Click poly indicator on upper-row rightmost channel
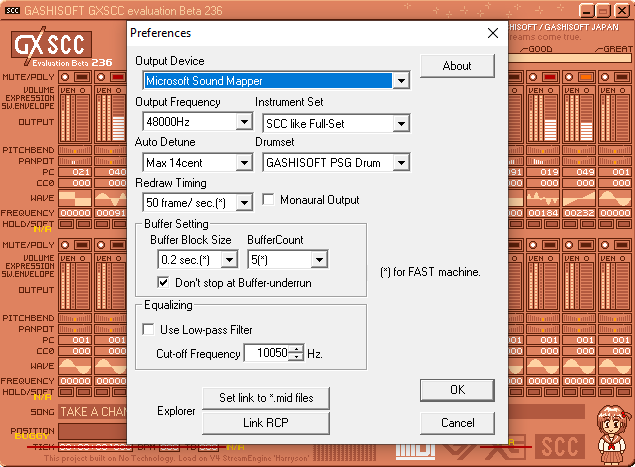635x467 pixels. coord(622,77)
